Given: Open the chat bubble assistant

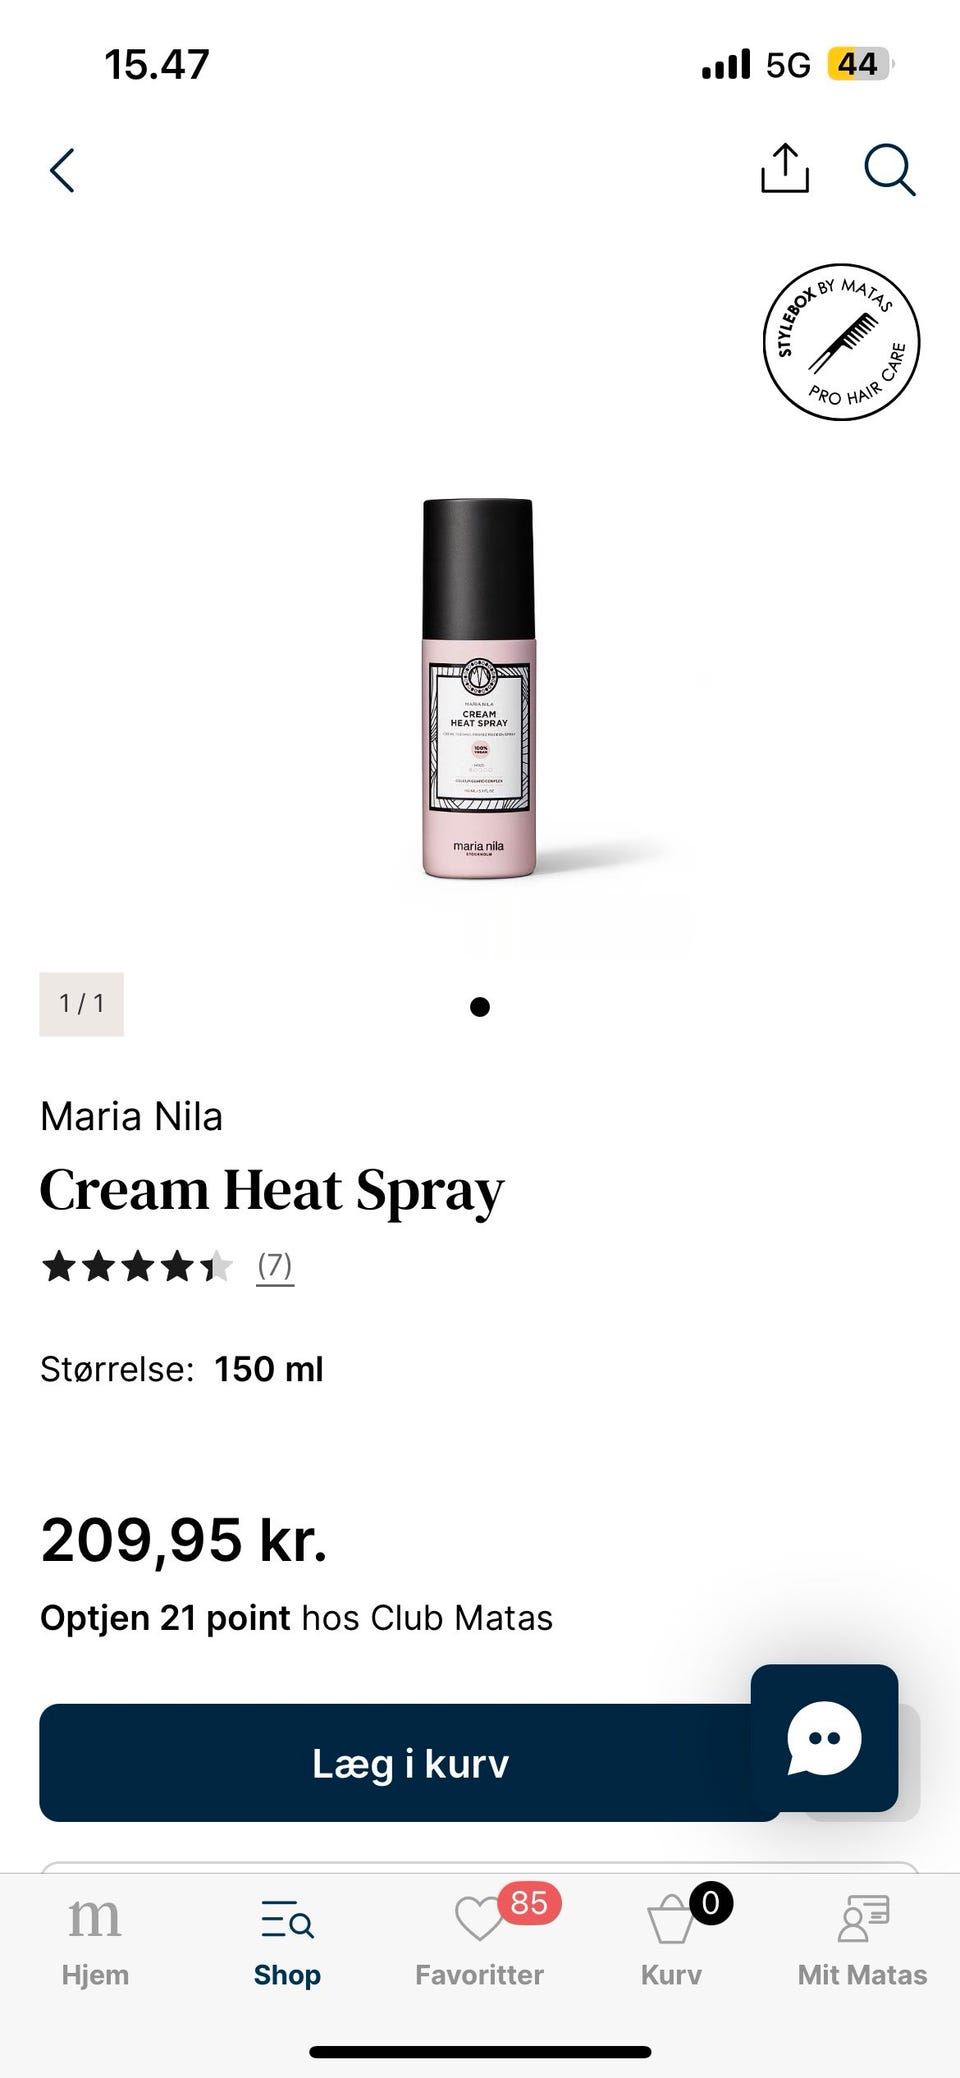Looking at the screenshot, I should [x=824, y=1738].
